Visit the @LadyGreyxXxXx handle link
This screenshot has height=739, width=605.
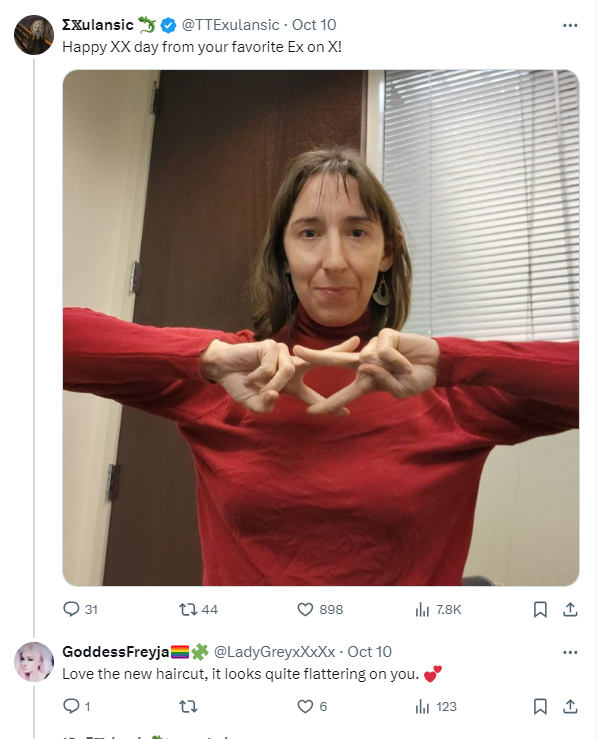[274, 652]
